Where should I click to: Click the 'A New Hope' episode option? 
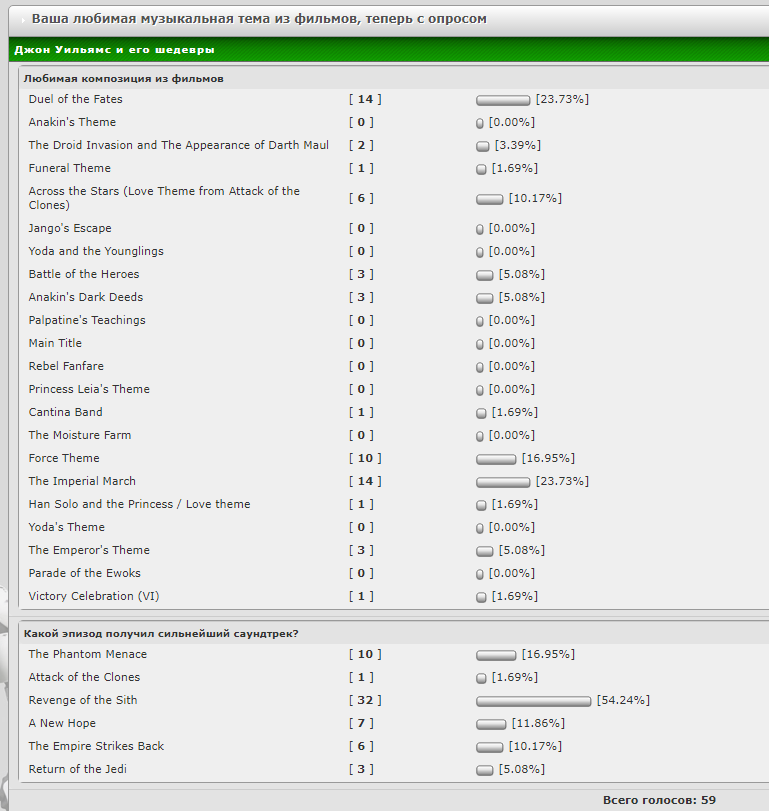click(x=62, y=723)
